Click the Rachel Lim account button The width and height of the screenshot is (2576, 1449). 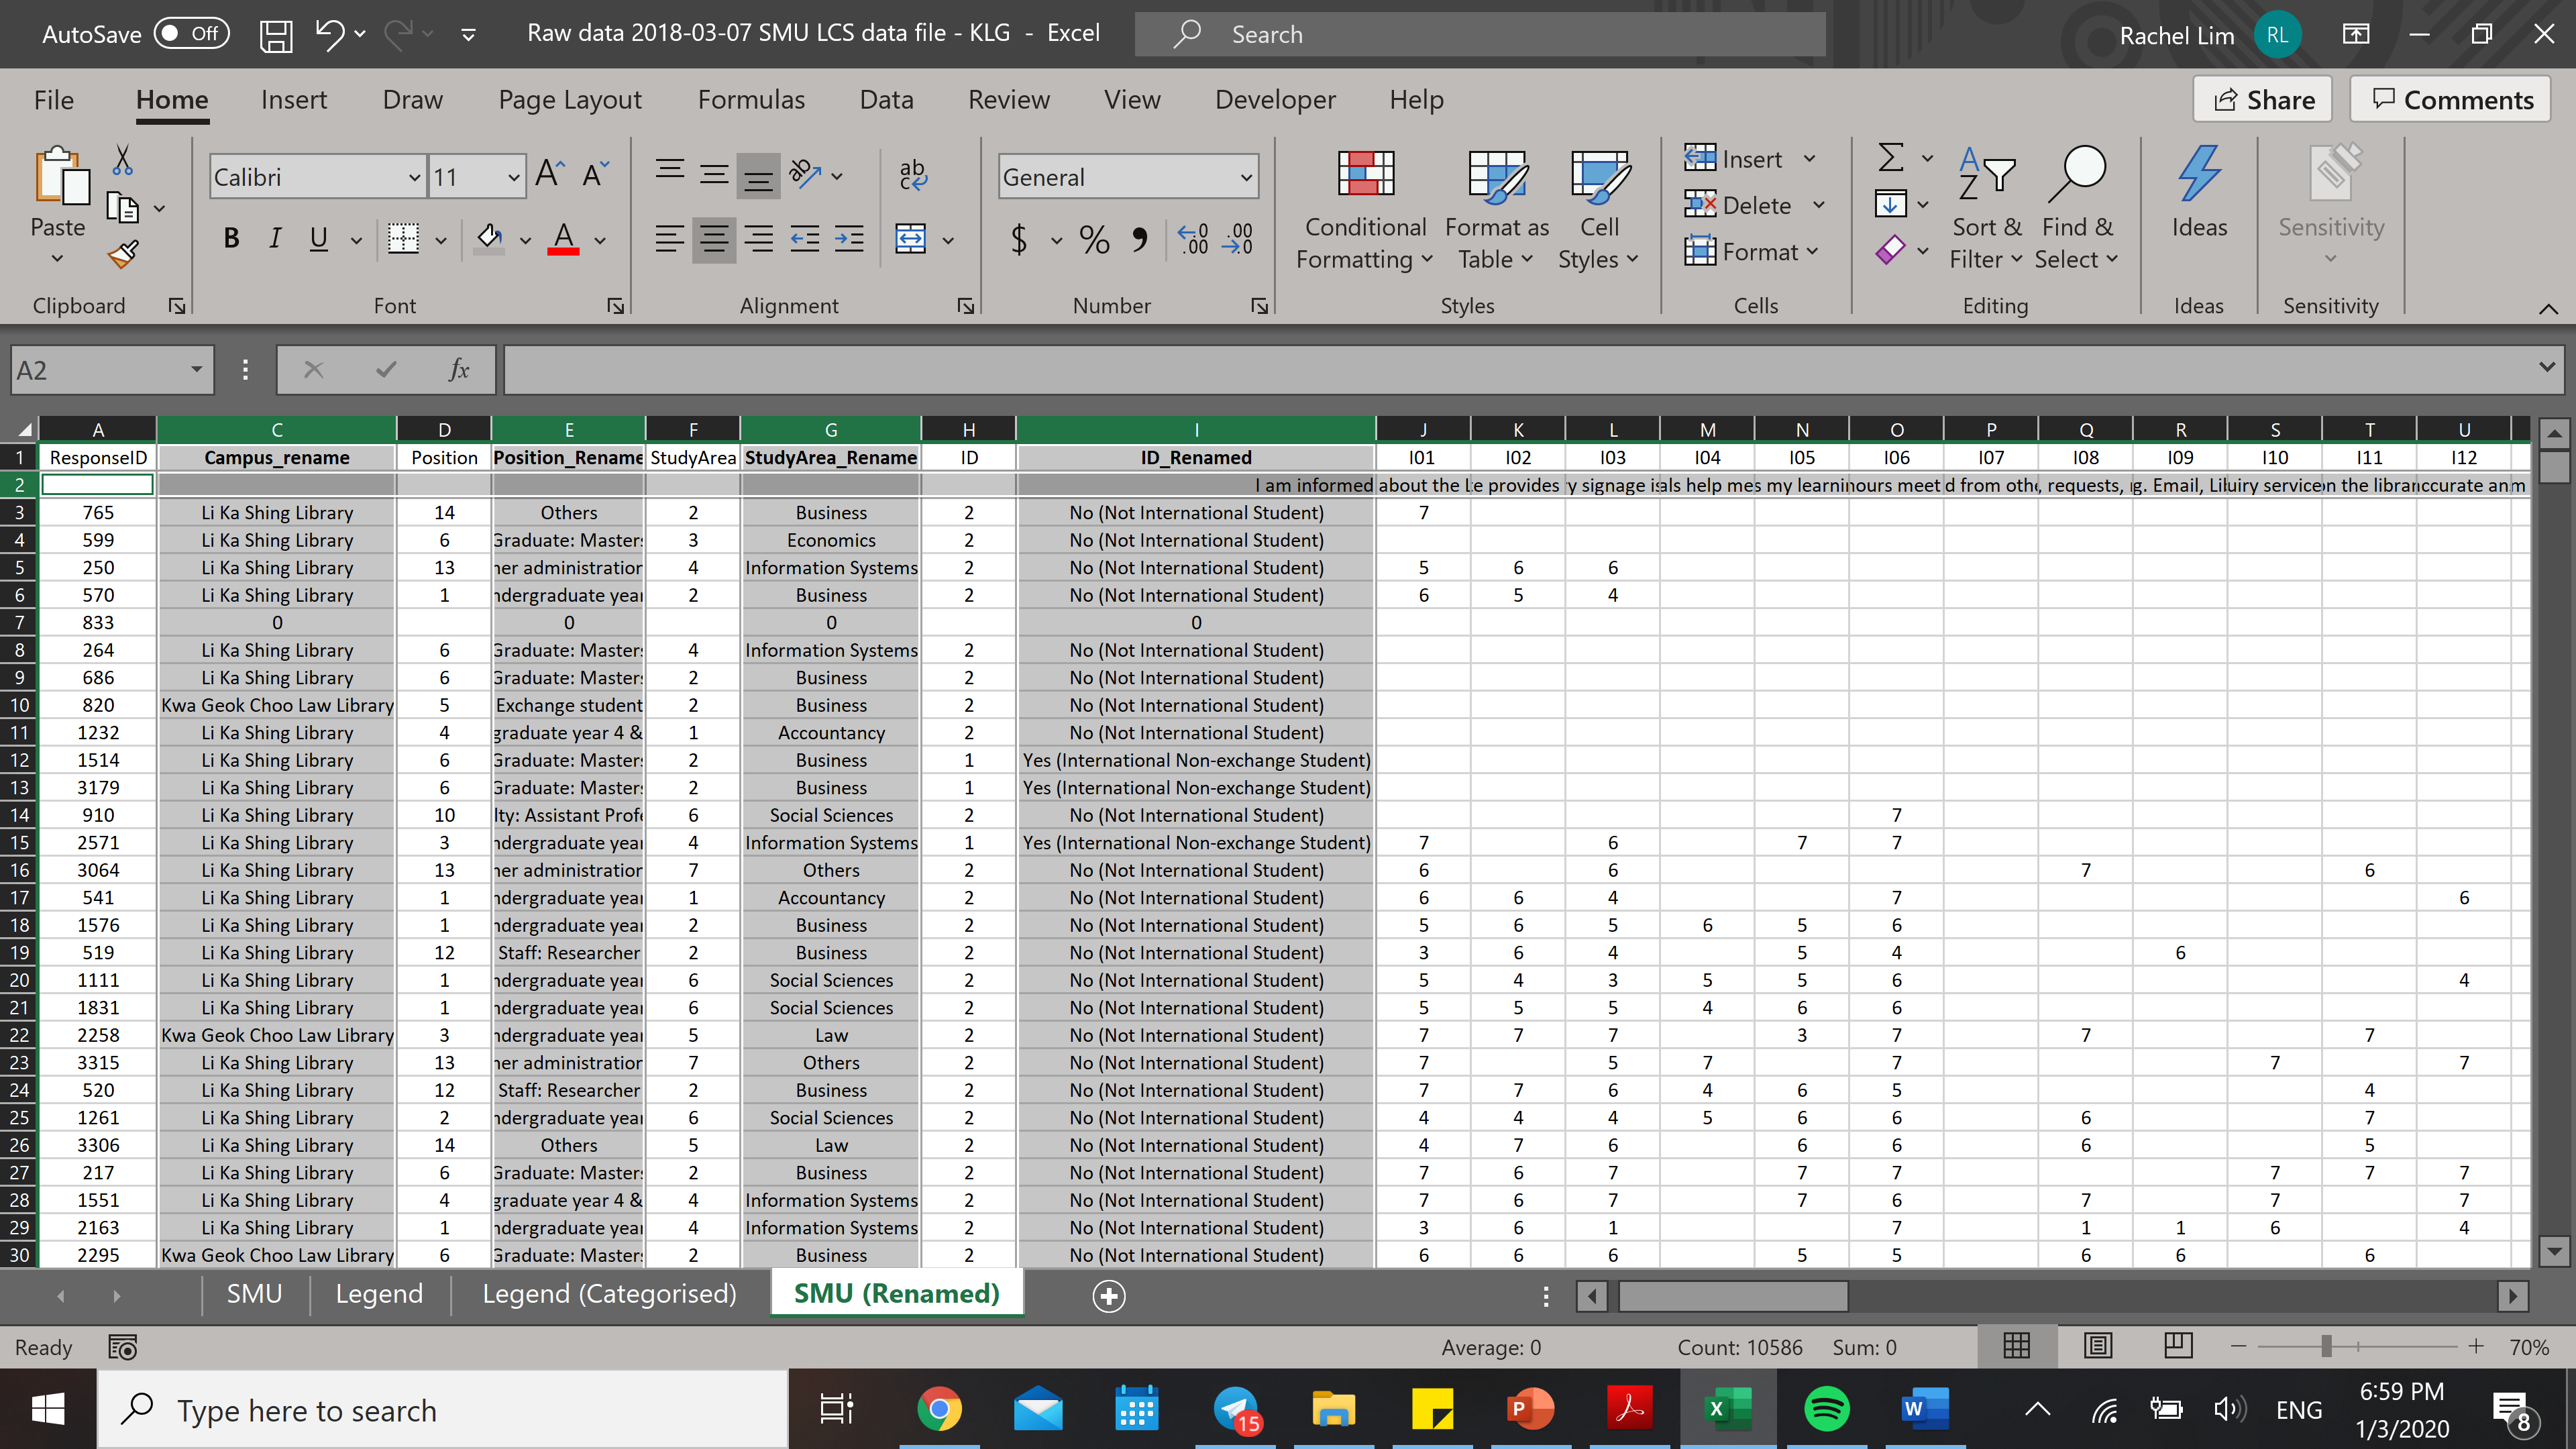2210,35
